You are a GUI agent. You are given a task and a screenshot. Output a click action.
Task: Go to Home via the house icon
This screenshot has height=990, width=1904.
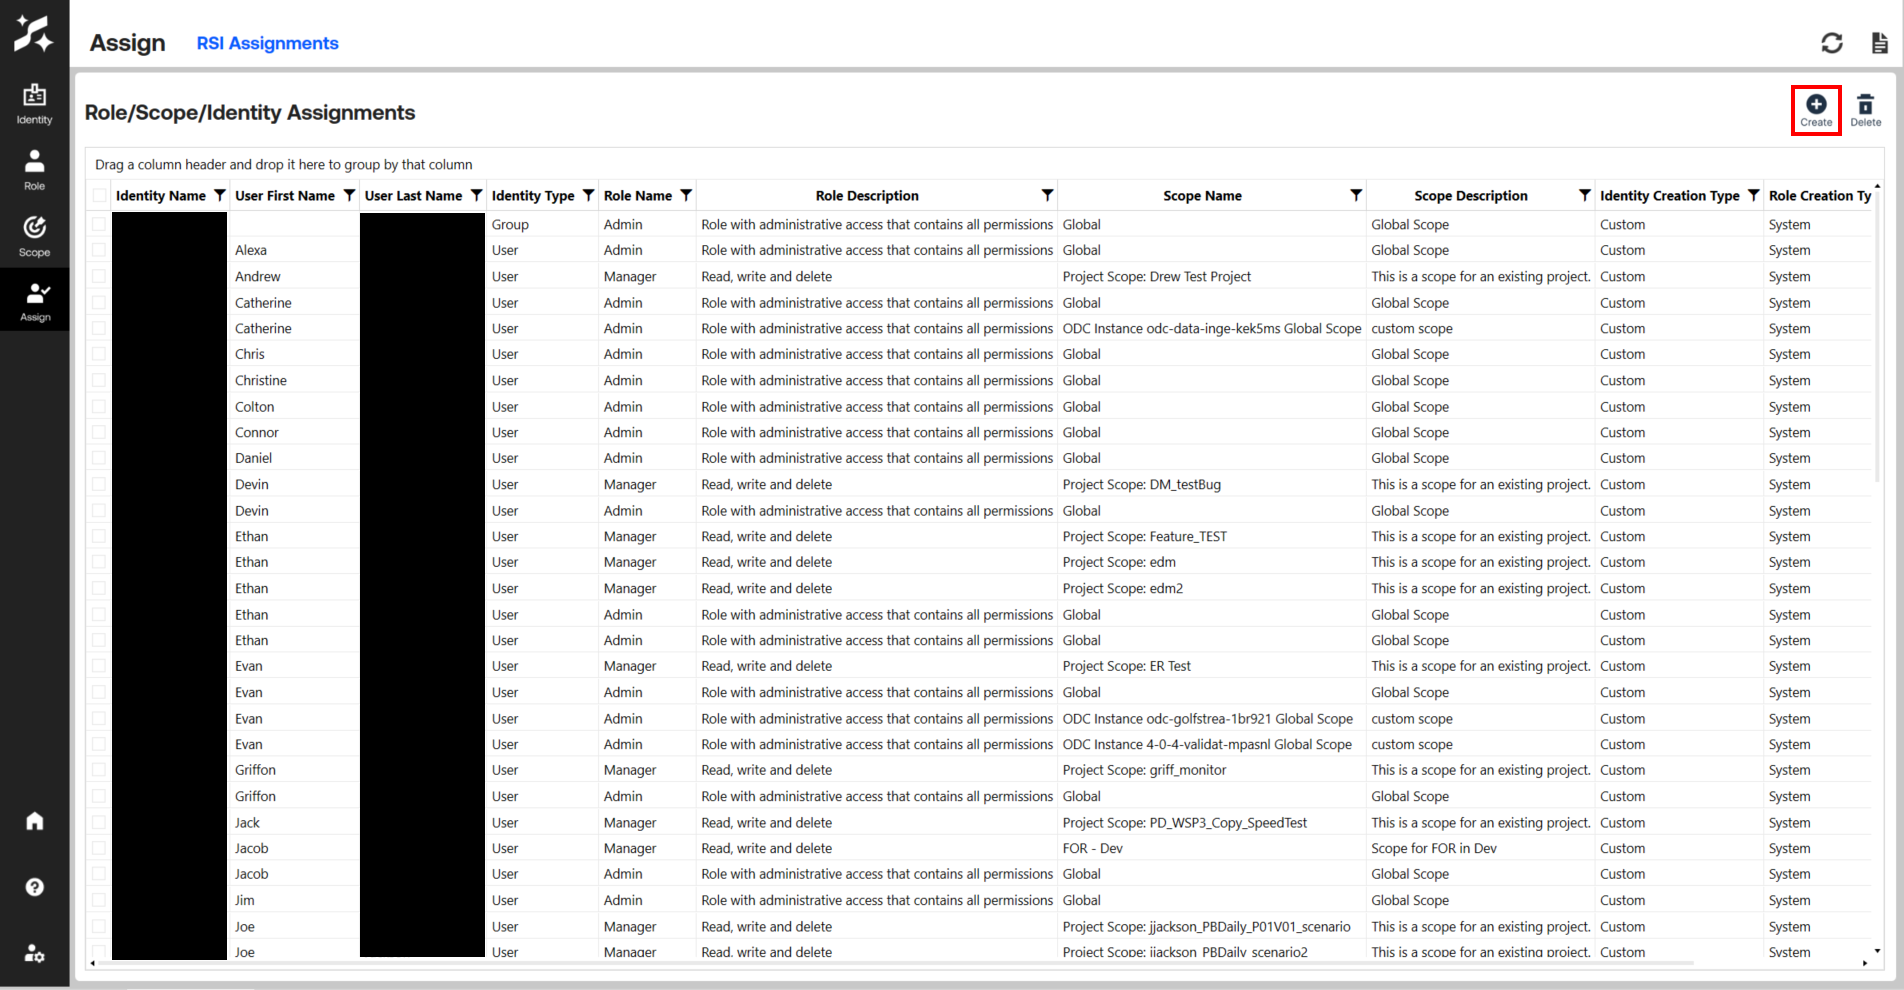[x=35, y=821]
